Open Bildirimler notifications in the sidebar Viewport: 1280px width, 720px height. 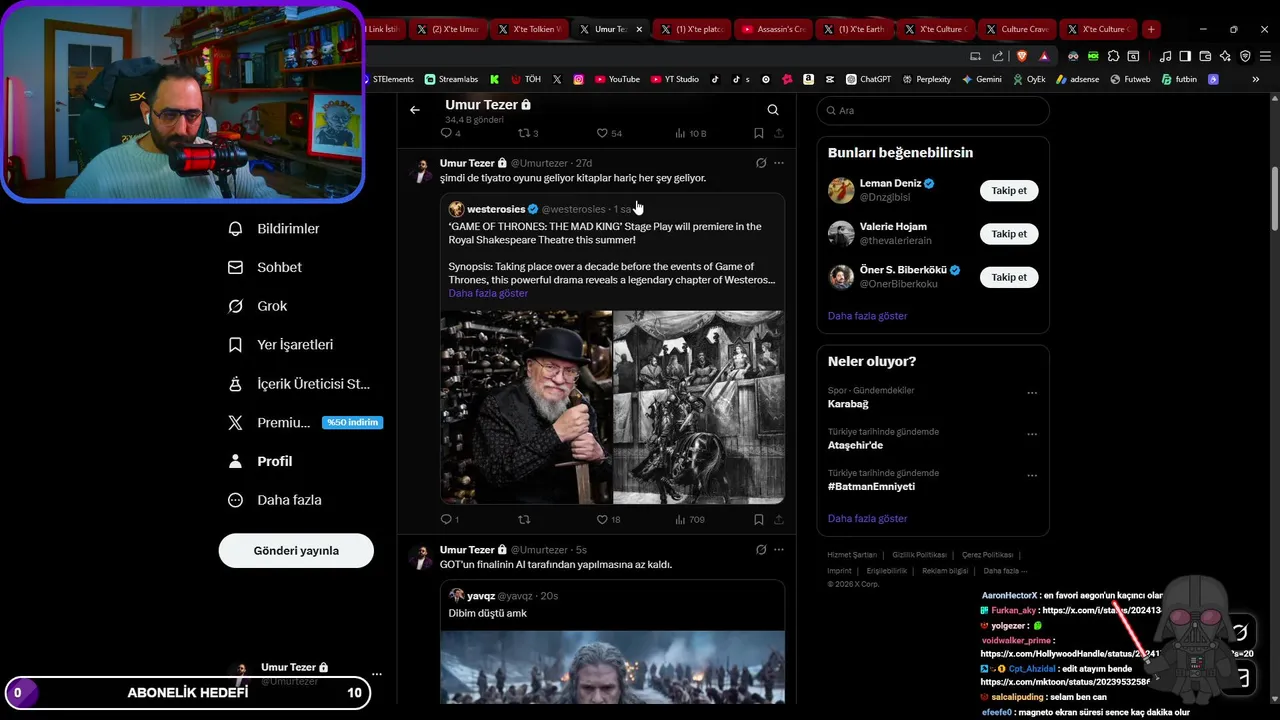274,229
